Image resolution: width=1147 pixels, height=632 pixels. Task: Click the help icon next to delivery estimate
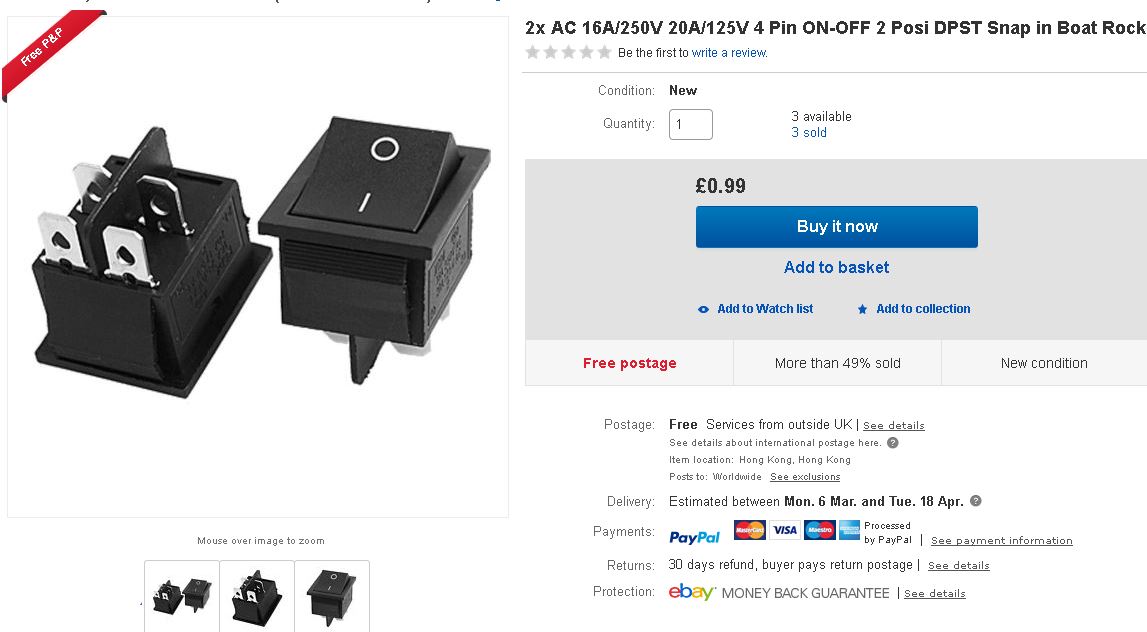[976, 501]
